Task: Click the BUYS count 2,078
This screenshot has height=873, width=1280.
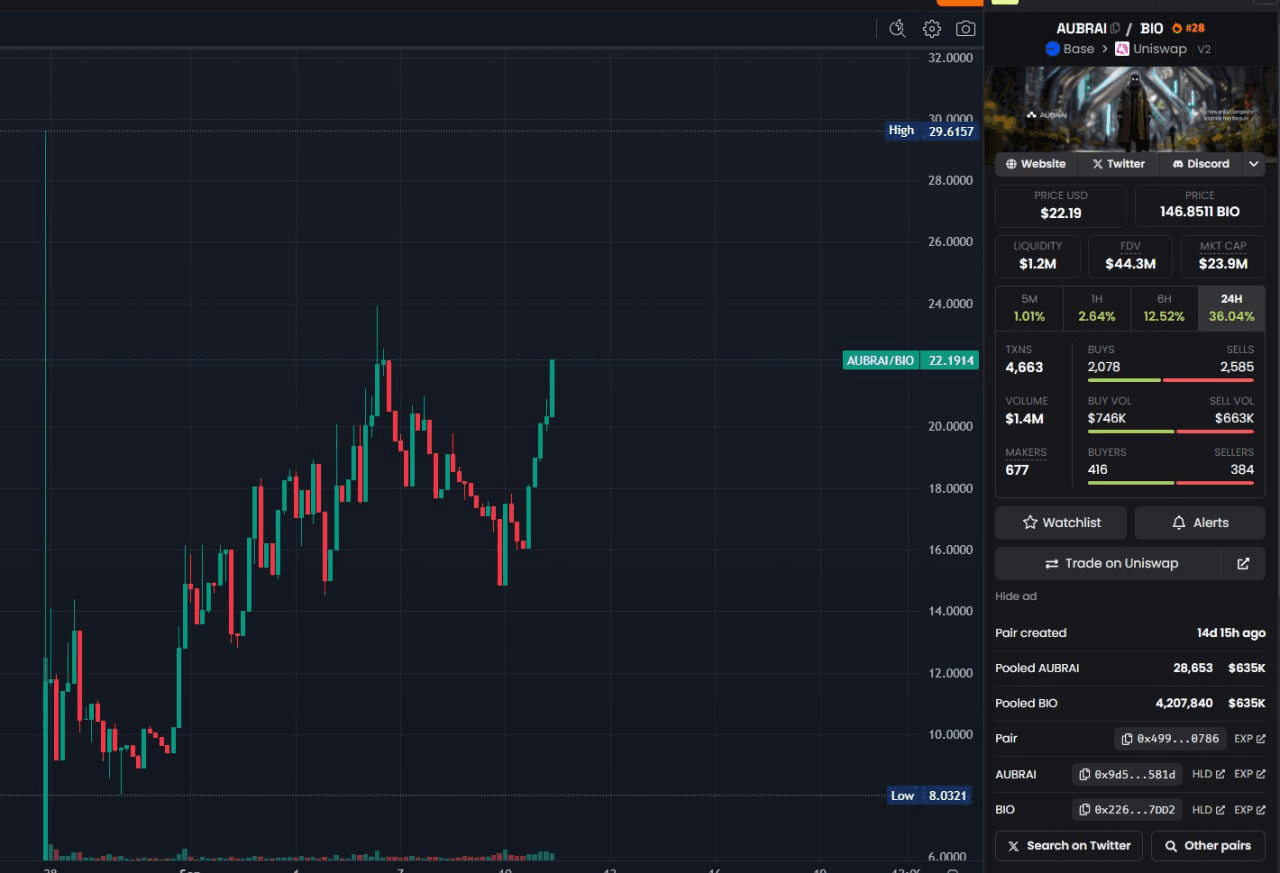Action: click(1104, 367)
